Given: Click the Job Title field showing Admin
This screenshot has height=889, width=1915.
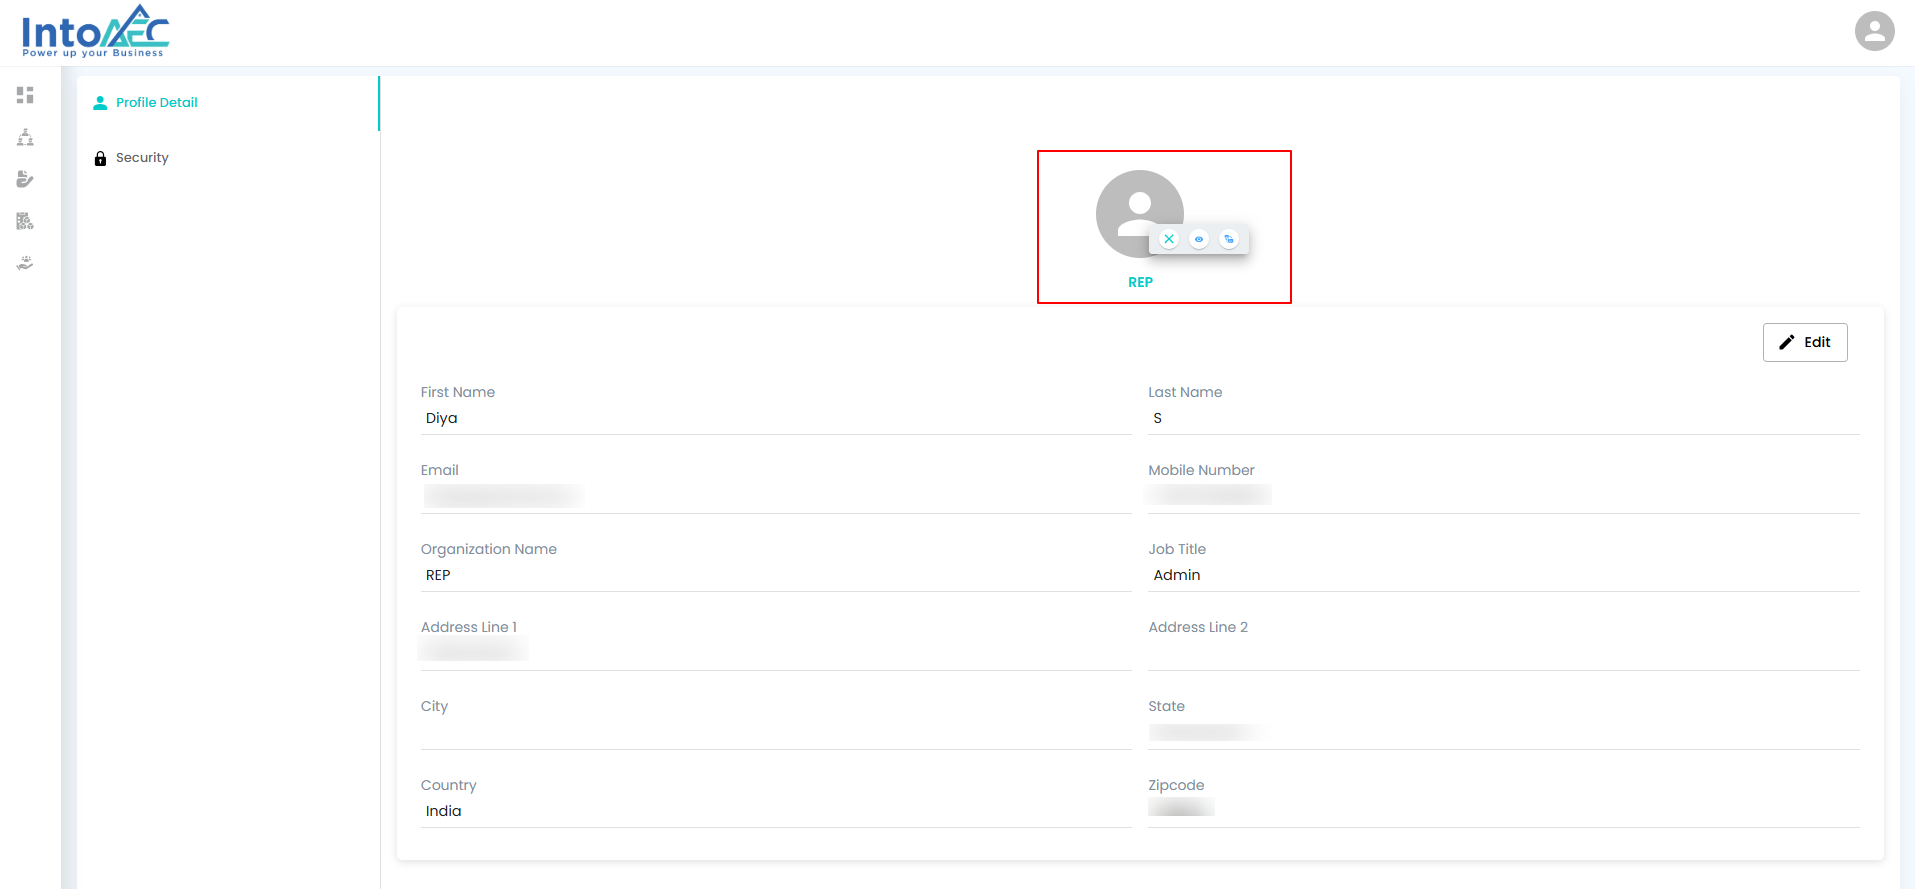Looking at the screenshot, I should (1504, 576).
